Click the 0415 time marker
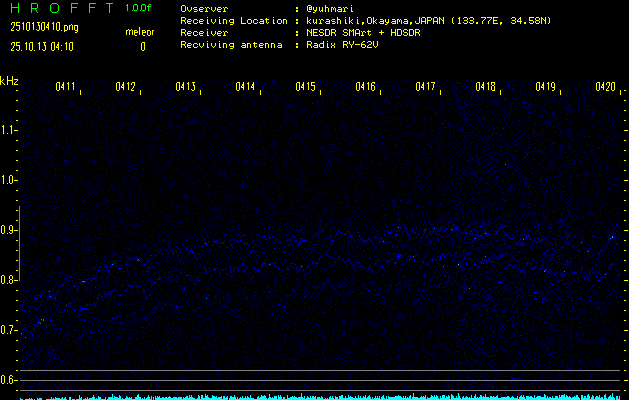This screenshot has width=629, height=400. pos(306,88)
